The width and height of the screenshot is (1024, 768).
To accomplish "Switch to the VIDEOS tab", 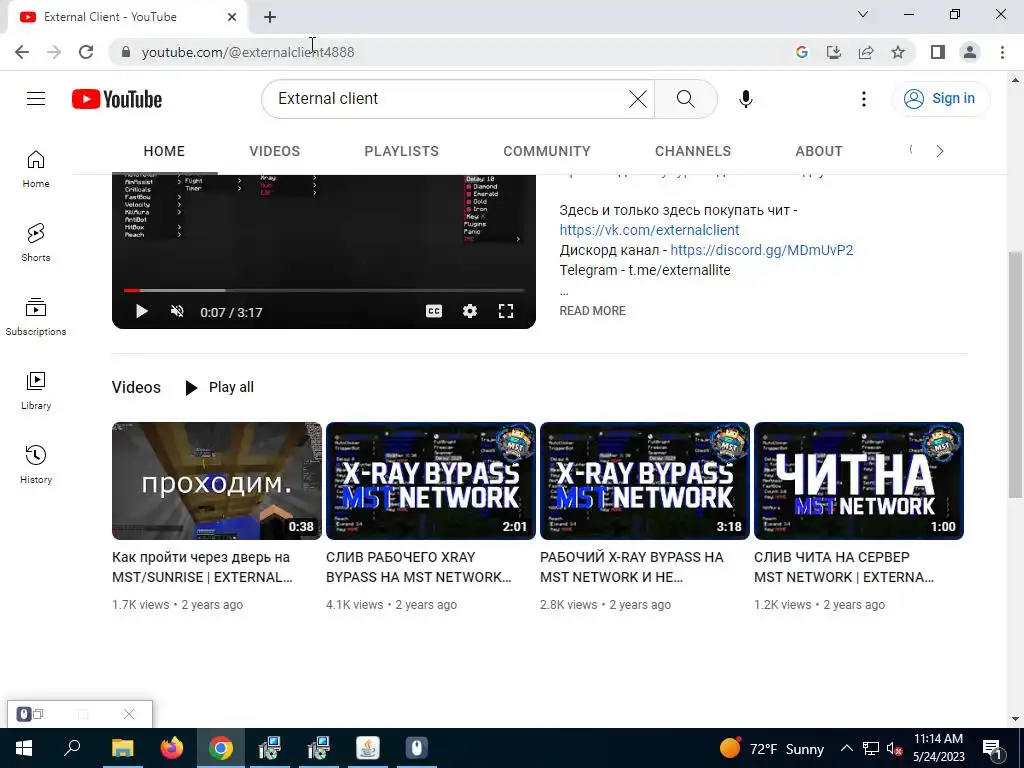I will [x=274, y=151].
